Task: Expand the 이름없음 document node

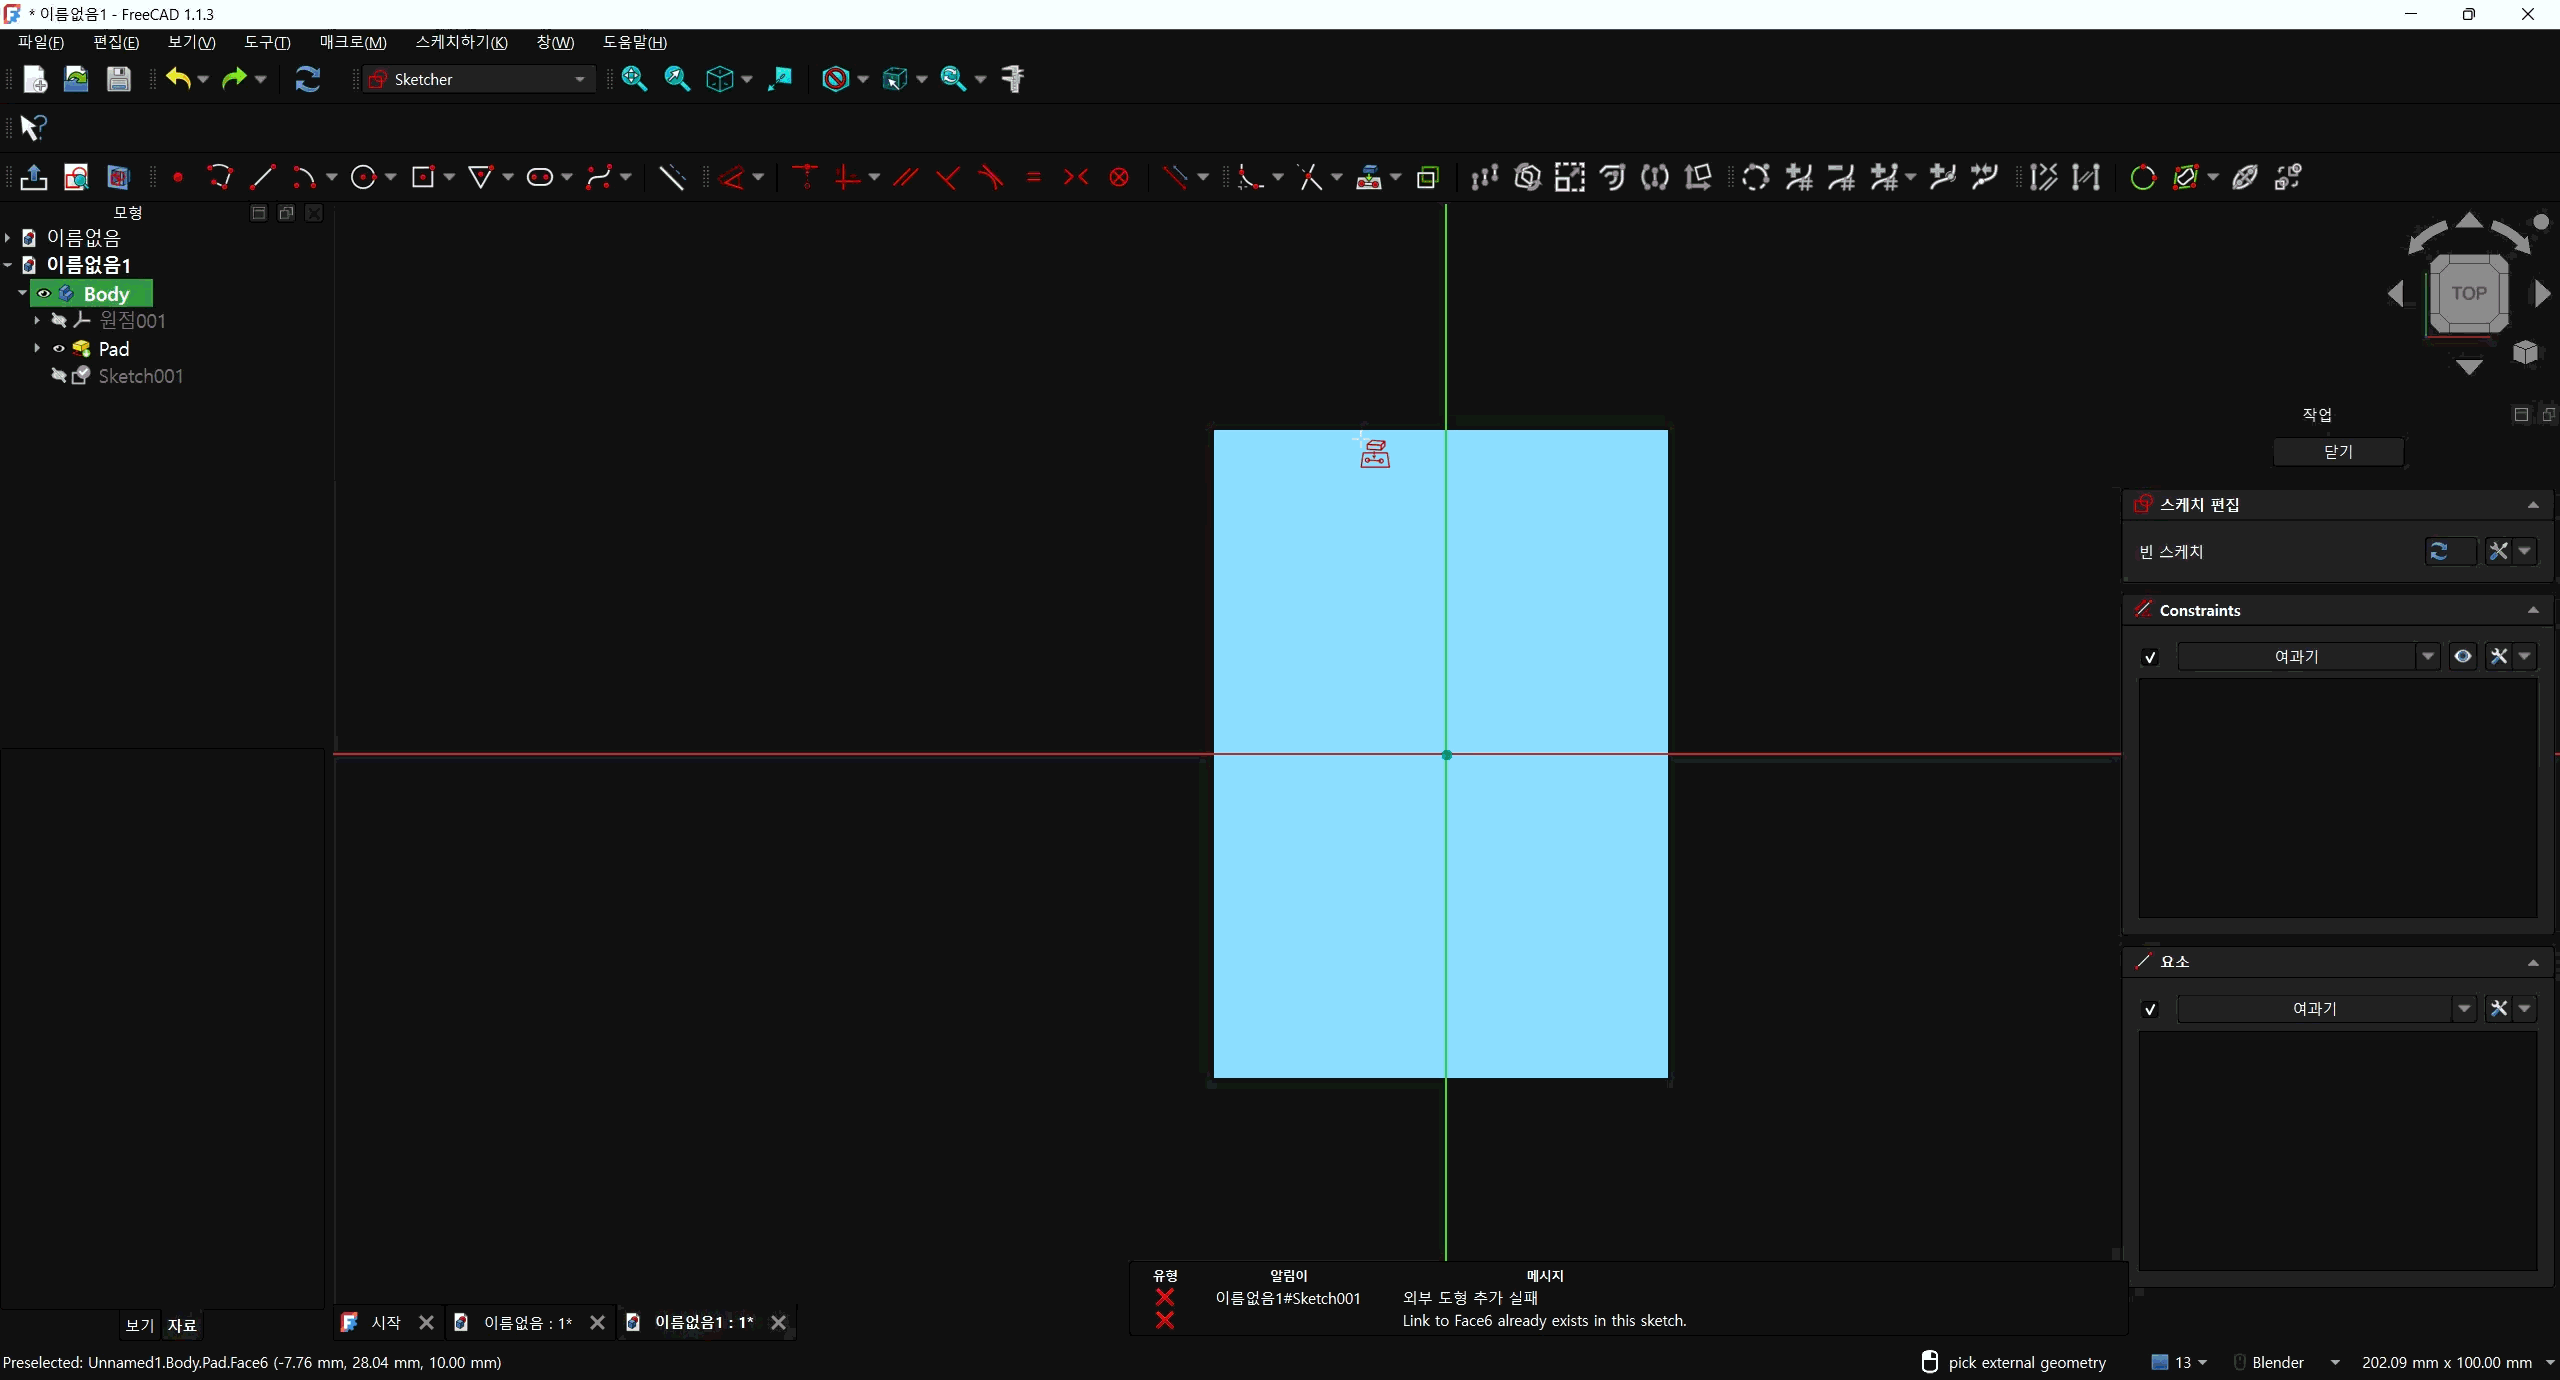Action: pos(7,238)
